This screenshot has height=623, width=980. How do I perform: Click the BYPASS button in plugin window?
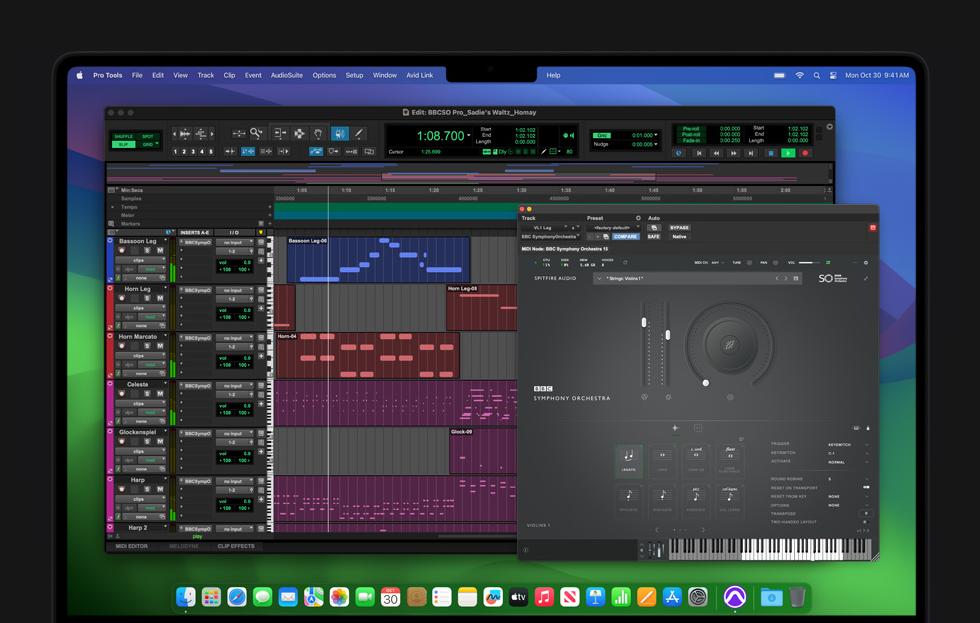point(679,227)
